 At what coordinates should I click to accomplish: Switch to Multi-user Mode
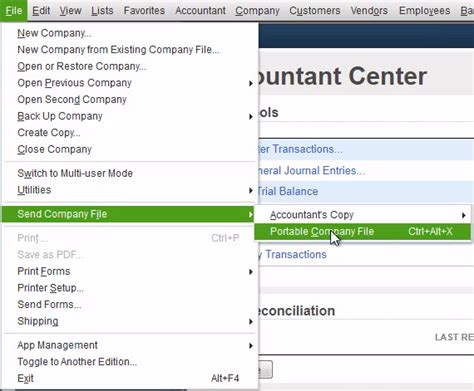click(129, 173)
